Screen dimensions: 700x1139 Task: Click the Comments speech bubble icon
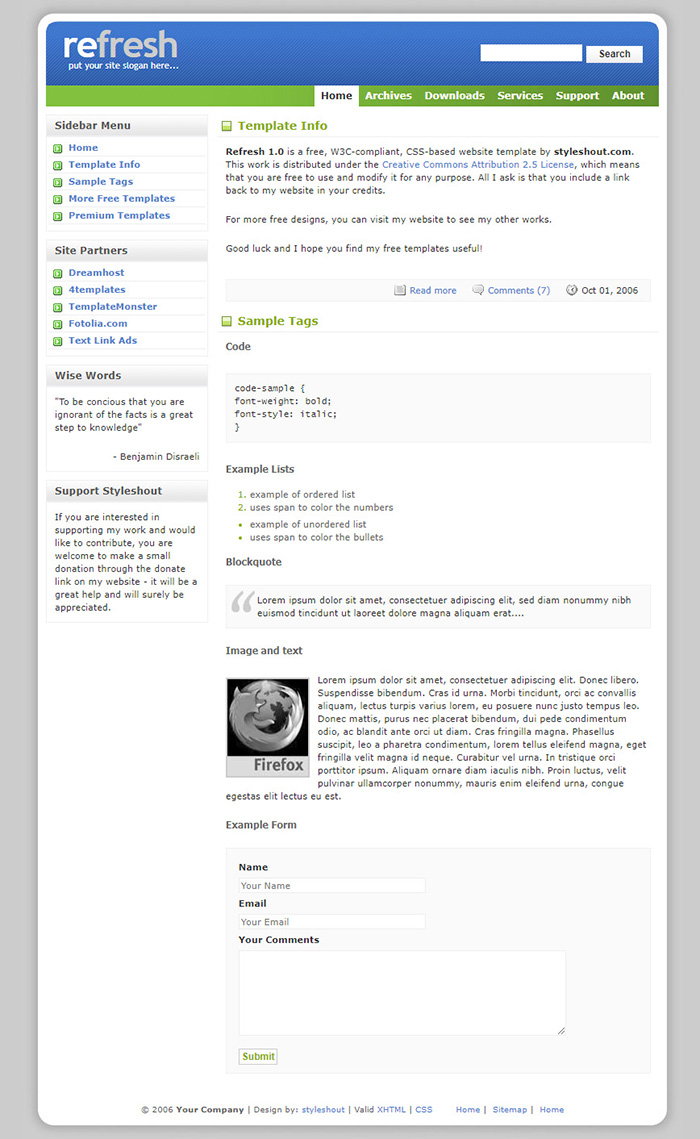click(x=478, y=291)
